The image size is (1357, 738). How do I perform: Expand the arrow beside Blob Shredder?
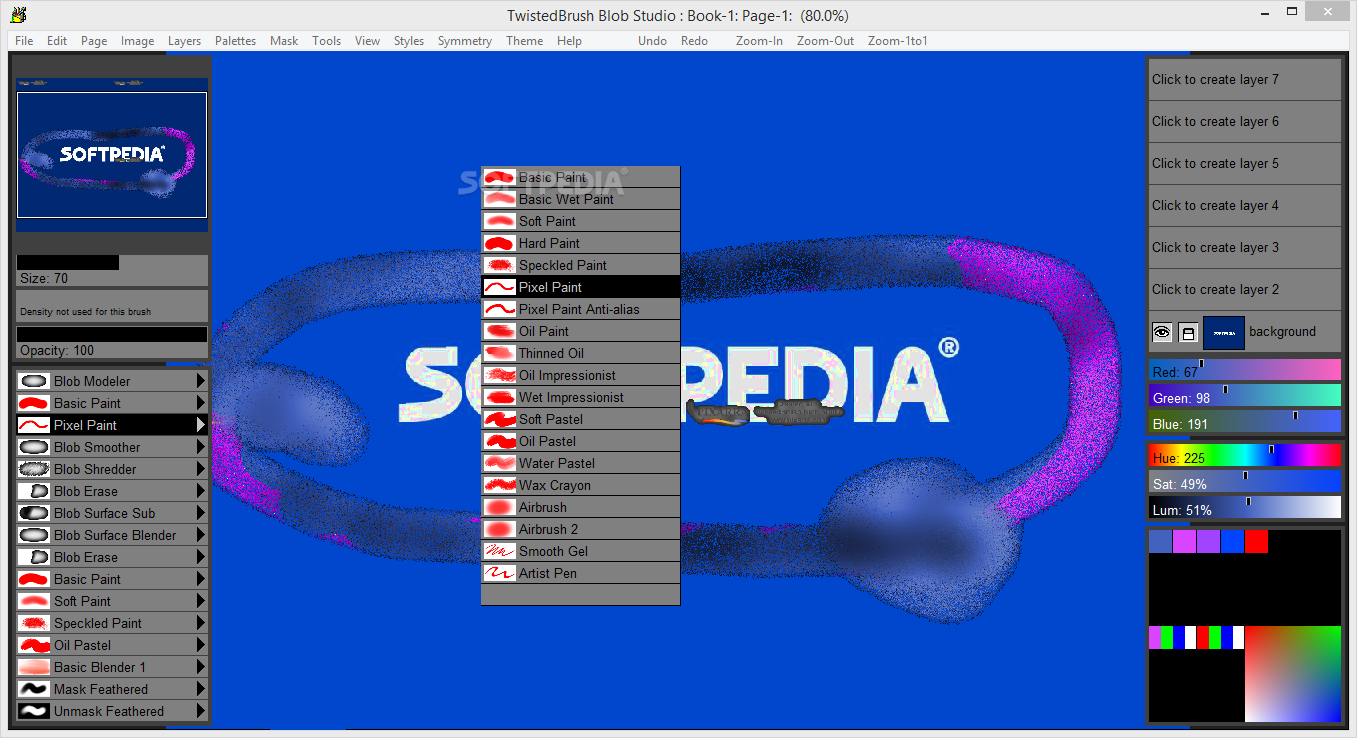click(201, 469)
